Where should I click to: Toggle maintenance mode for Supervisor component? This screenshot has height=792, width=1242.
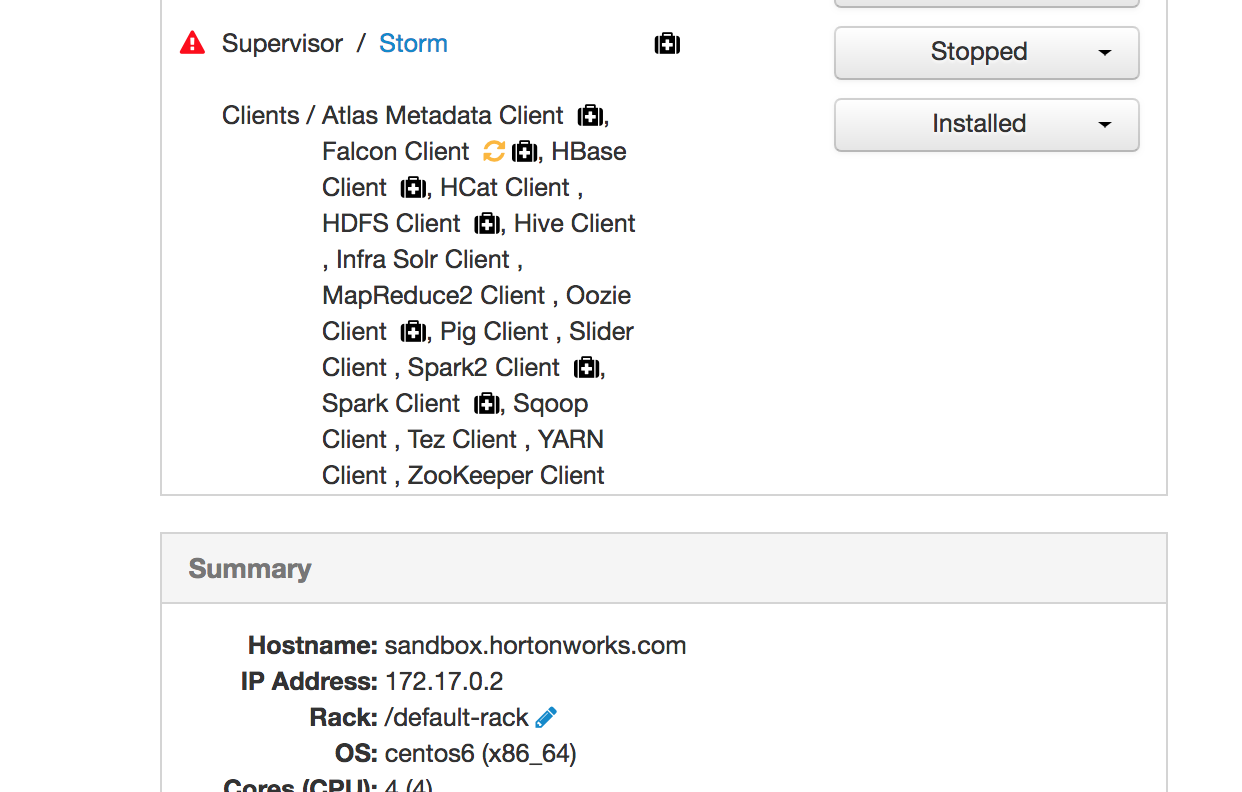(666, 44)
